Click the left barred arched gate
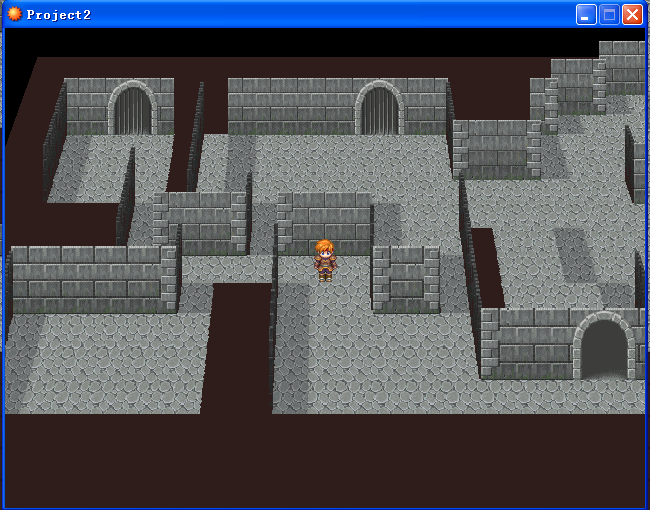This screenshot has width=650, height=510. pyautogui.click(x=133, y=108)
